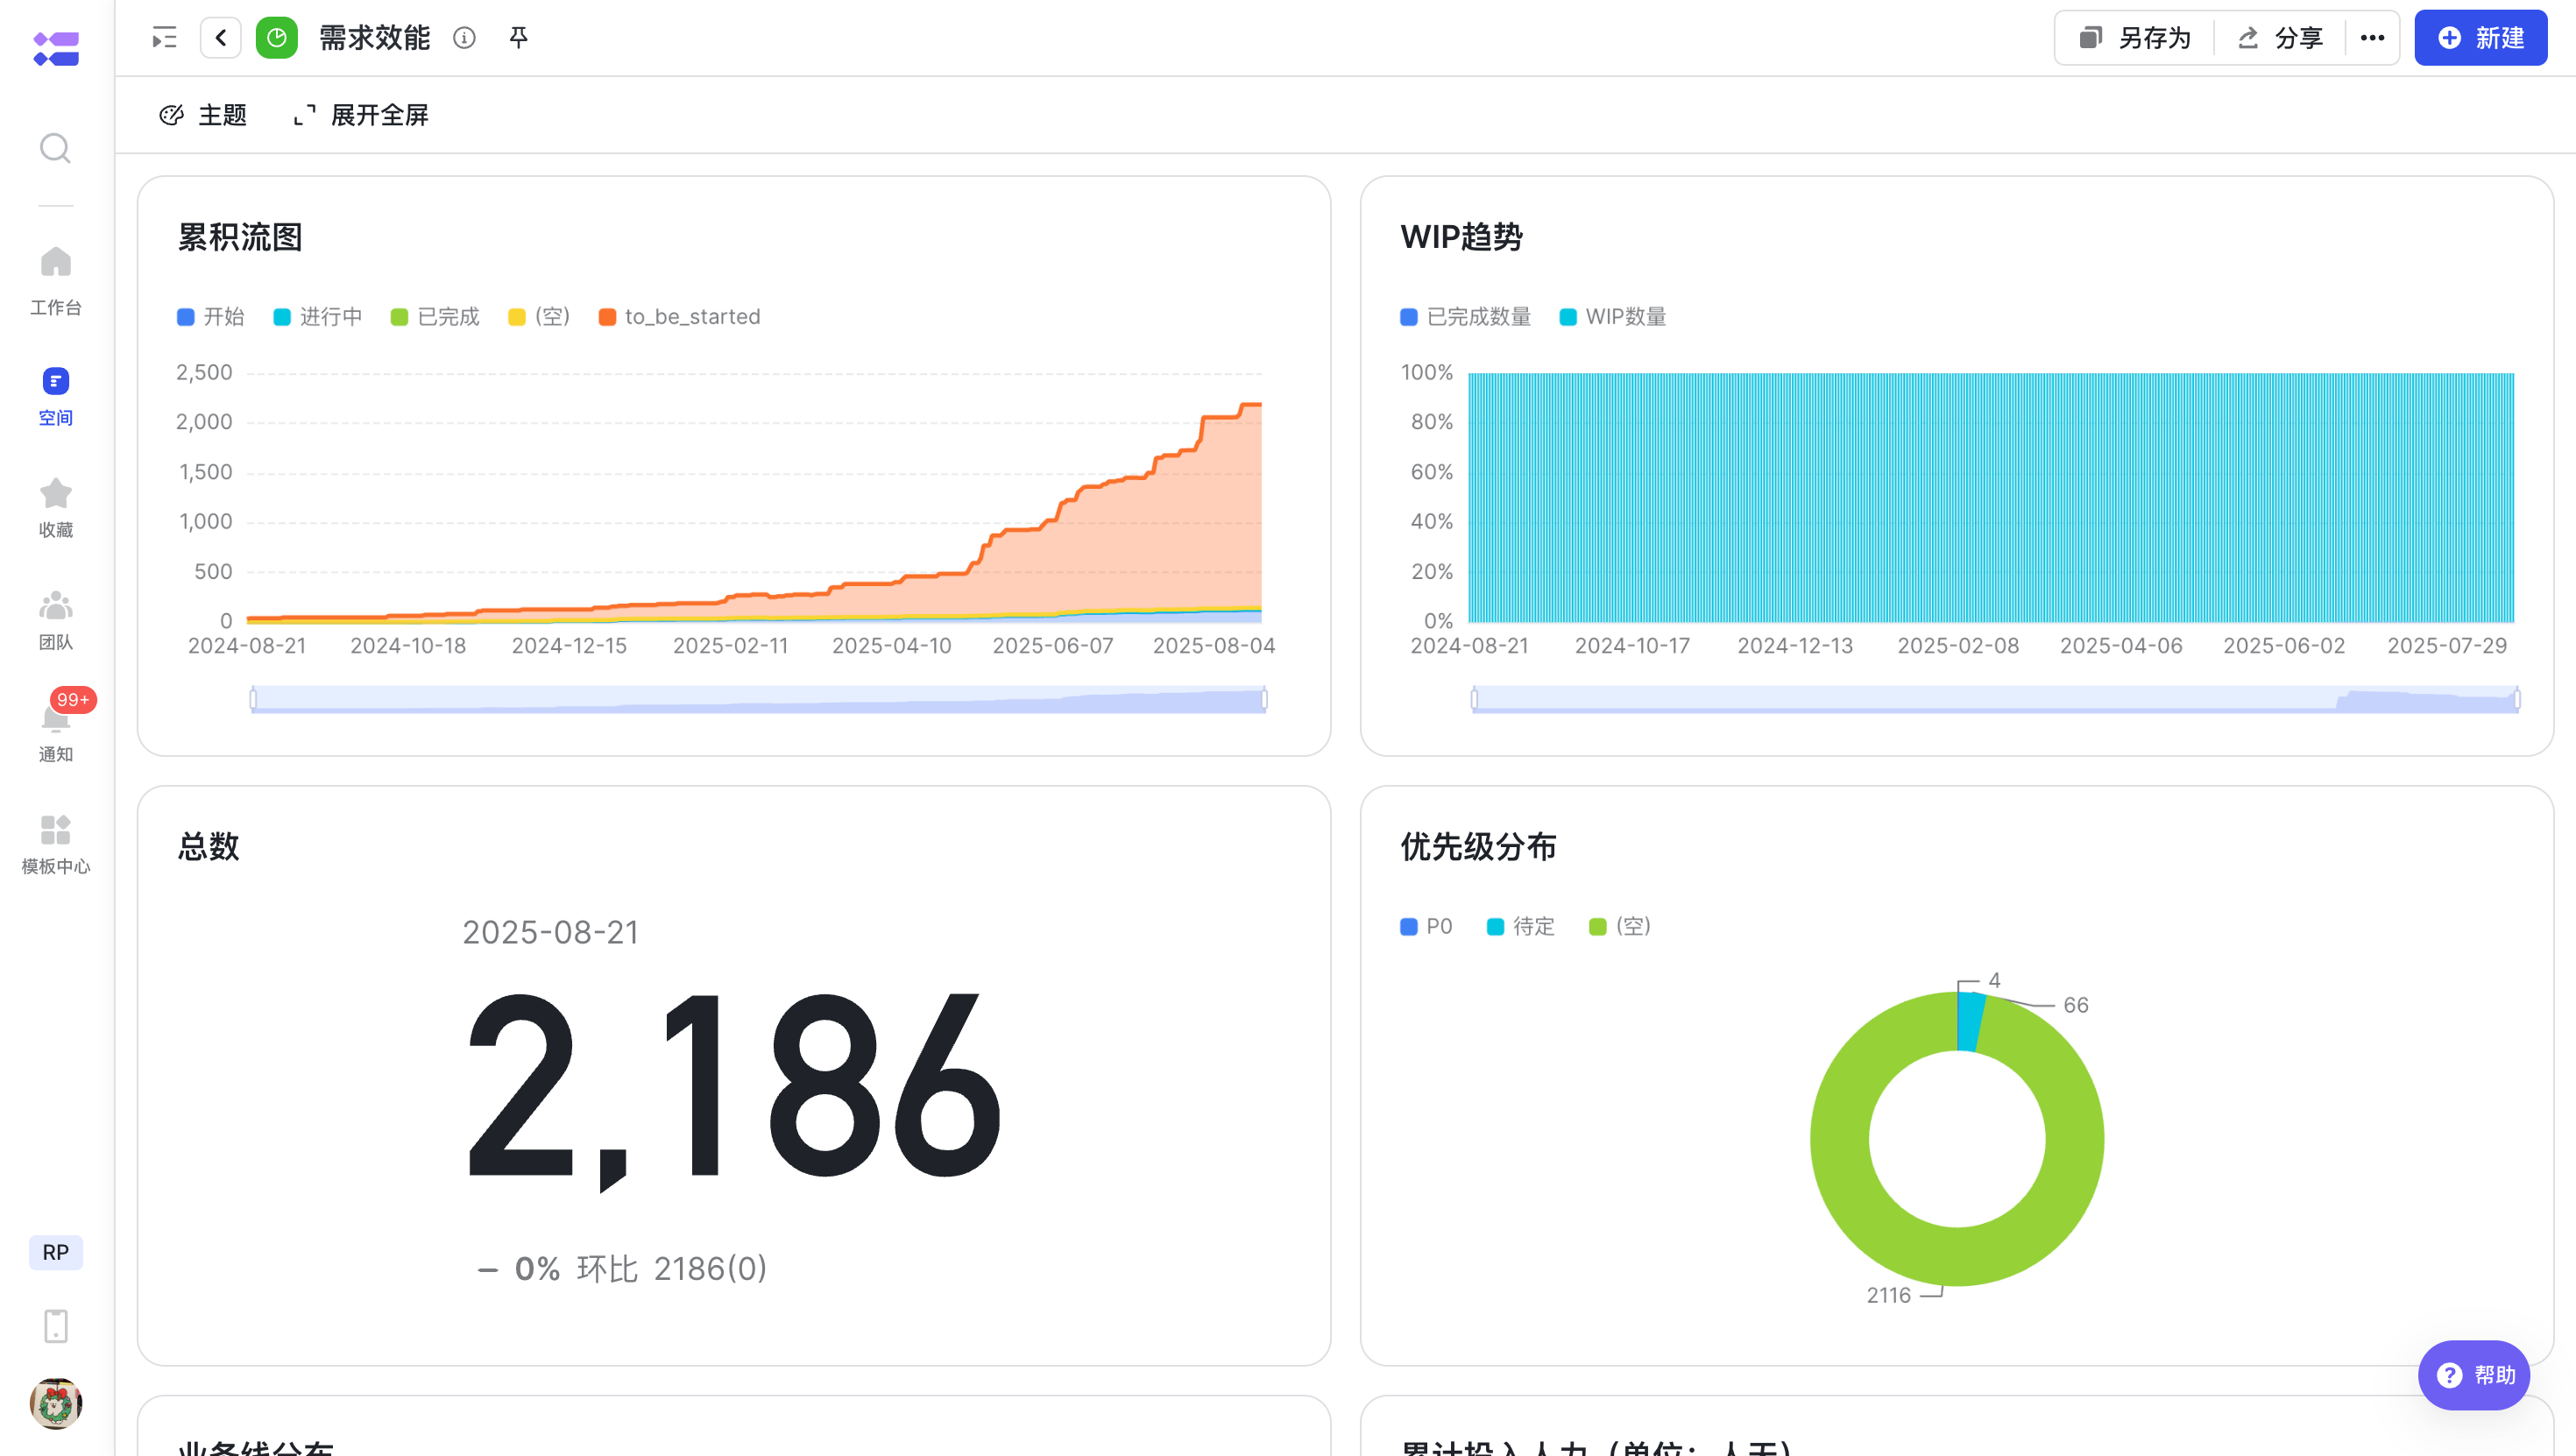Image resolution: width=2576 pixels, height=1456 pixels.
Task: Open the search icon in the sidebar
Action: point(55,148)
